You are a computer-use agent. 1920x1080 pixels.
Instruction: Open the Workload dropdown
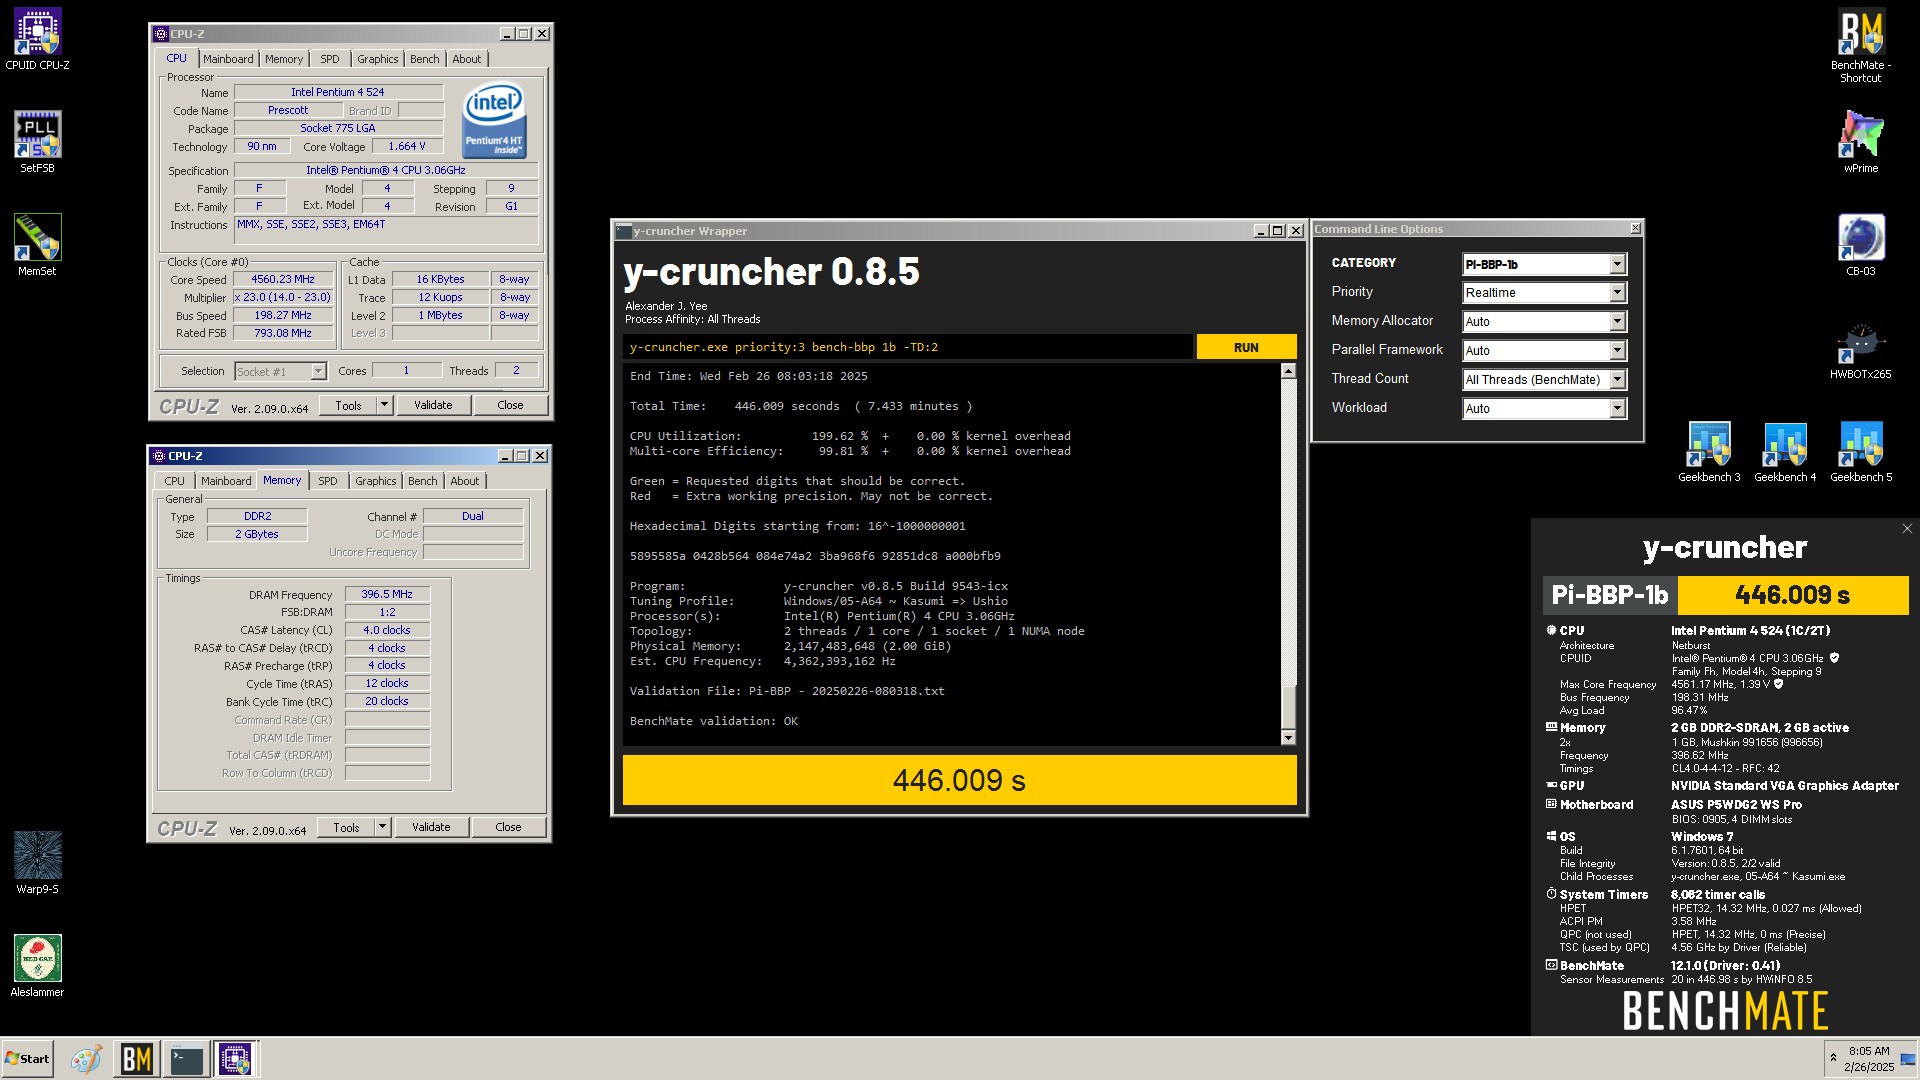(x=1544, y=409)
